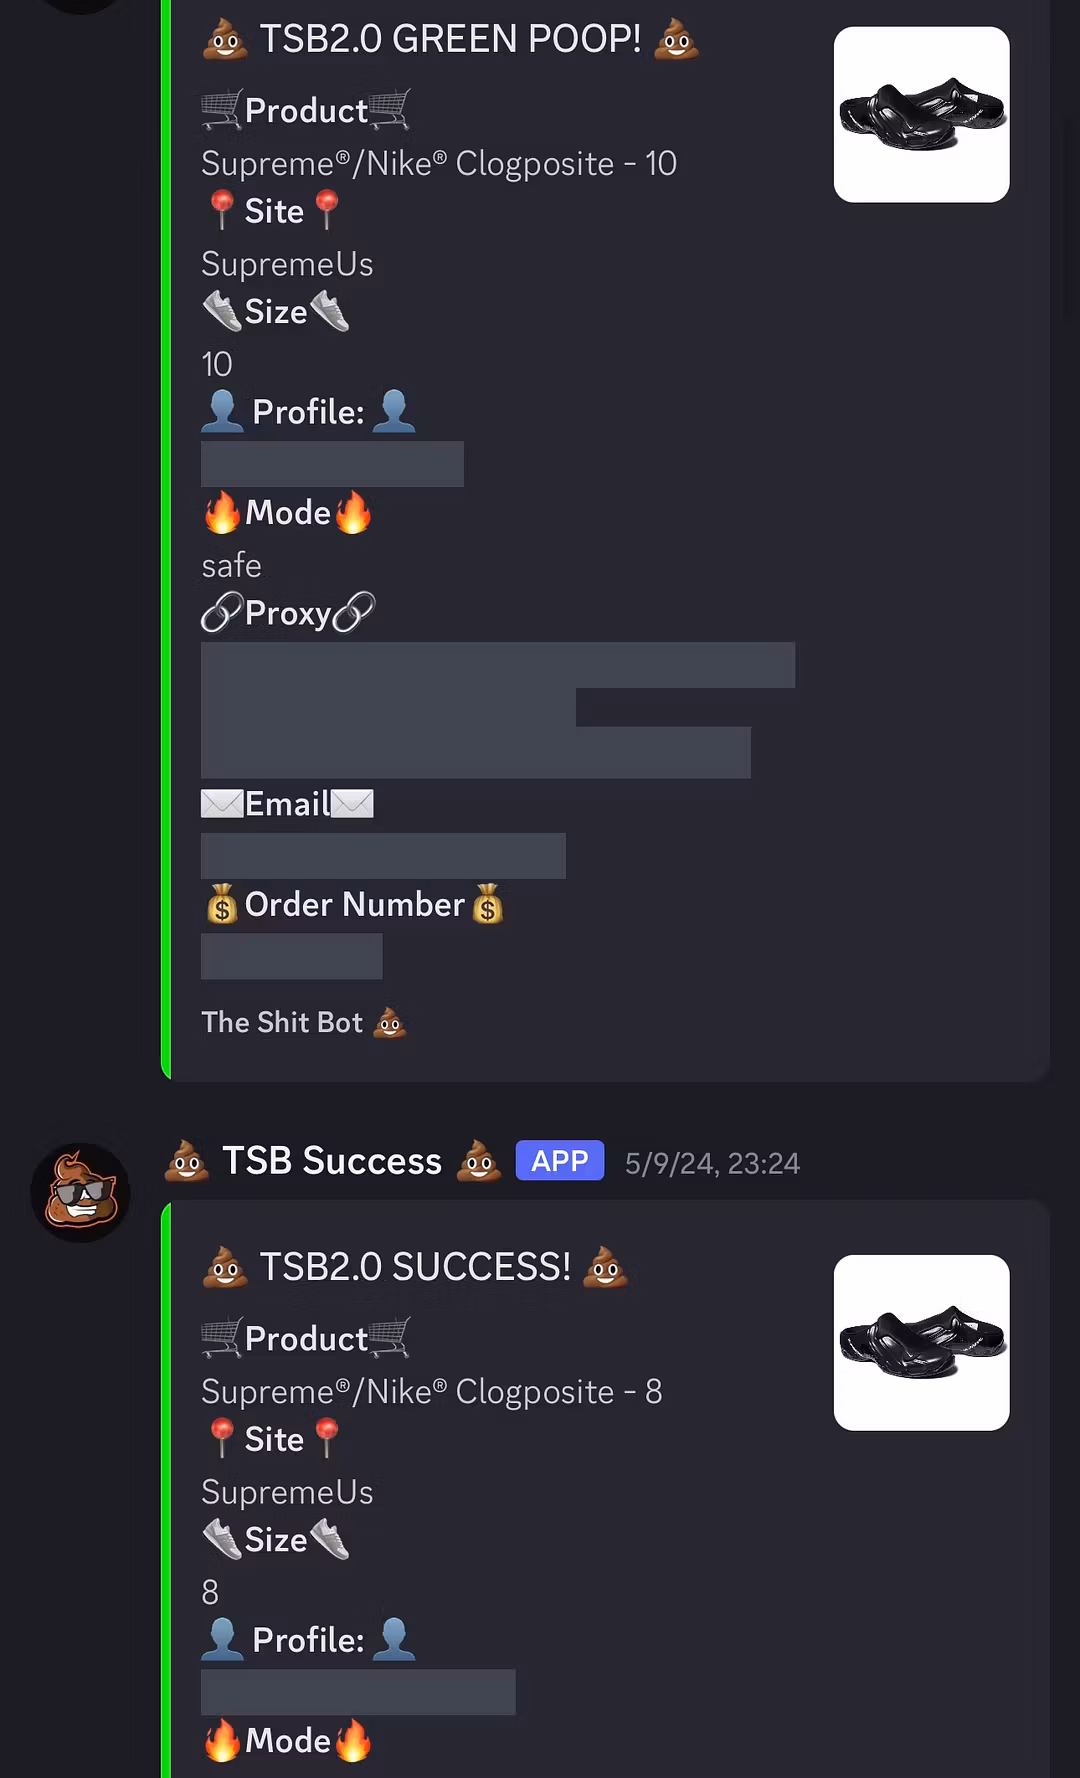
Task: Reveal hidden Profile spoiler in first embed
Action: [x=332, y=464]
